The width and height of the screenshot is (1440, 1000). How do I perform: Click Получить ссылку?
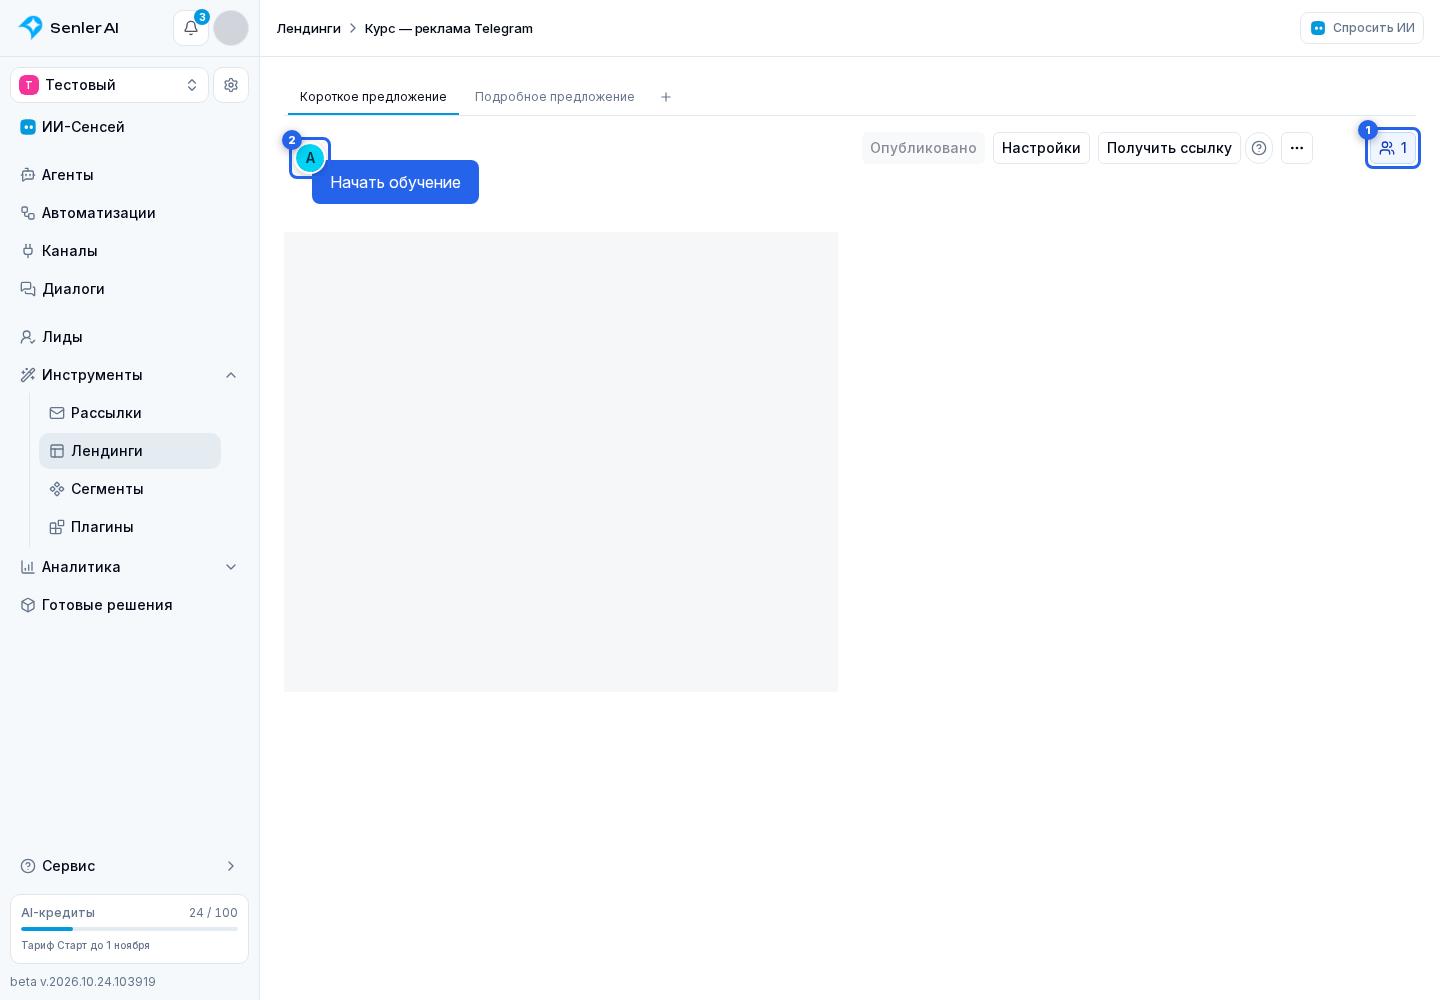point(1169,148)
